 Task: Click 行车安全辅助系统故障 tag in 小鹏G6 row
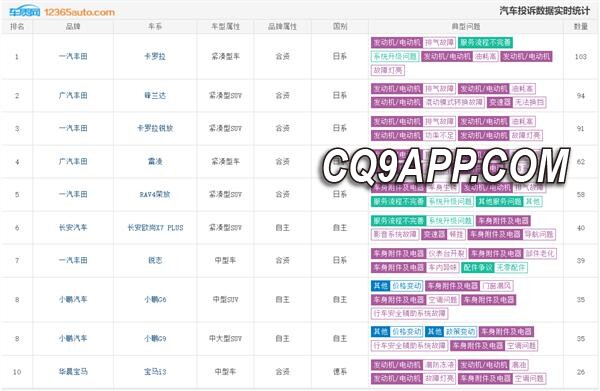coord(409,313)
